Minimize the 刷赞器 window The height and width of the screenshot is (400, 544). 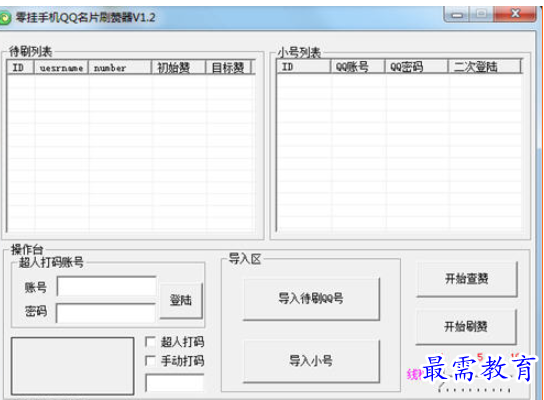pyautogui.click(x=457, y=15)
